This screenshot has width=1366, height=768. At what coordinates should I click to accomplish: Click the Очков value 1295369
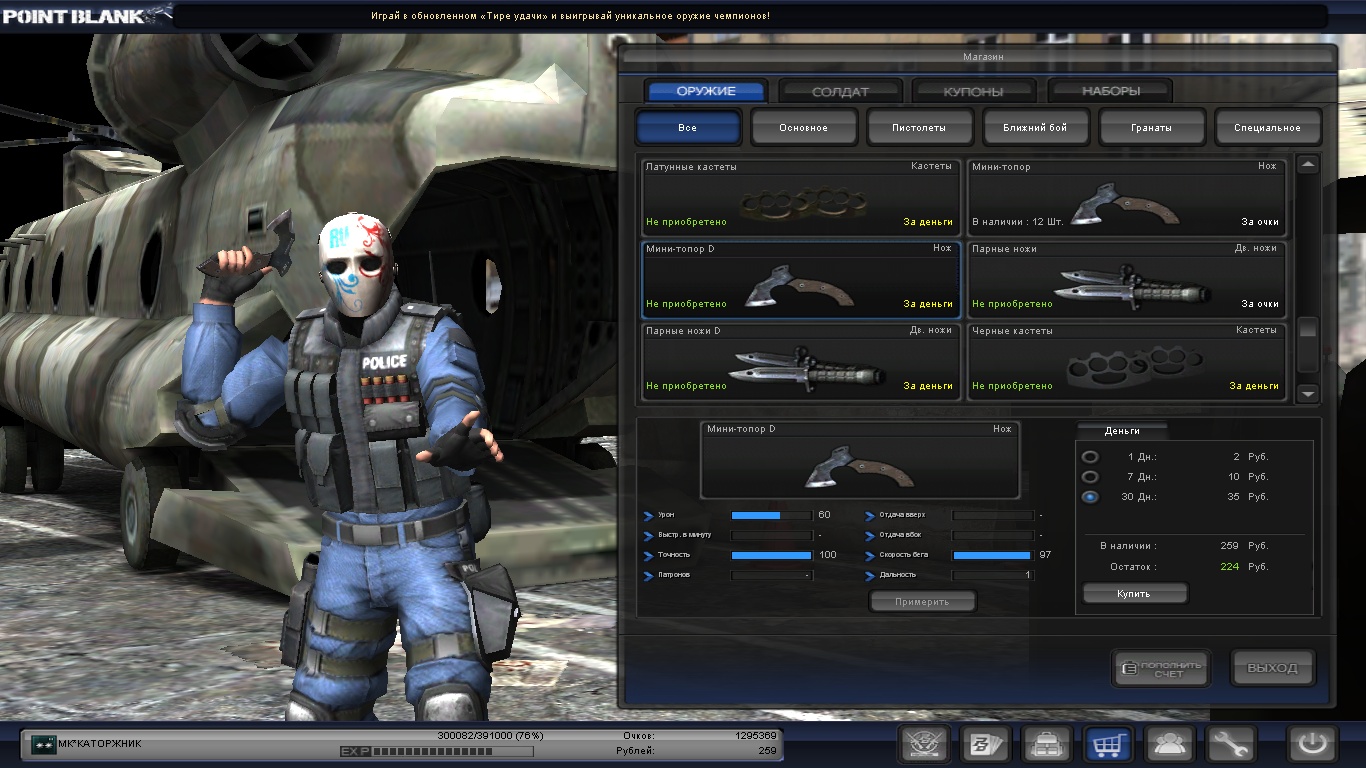click(x=755, y=735)
